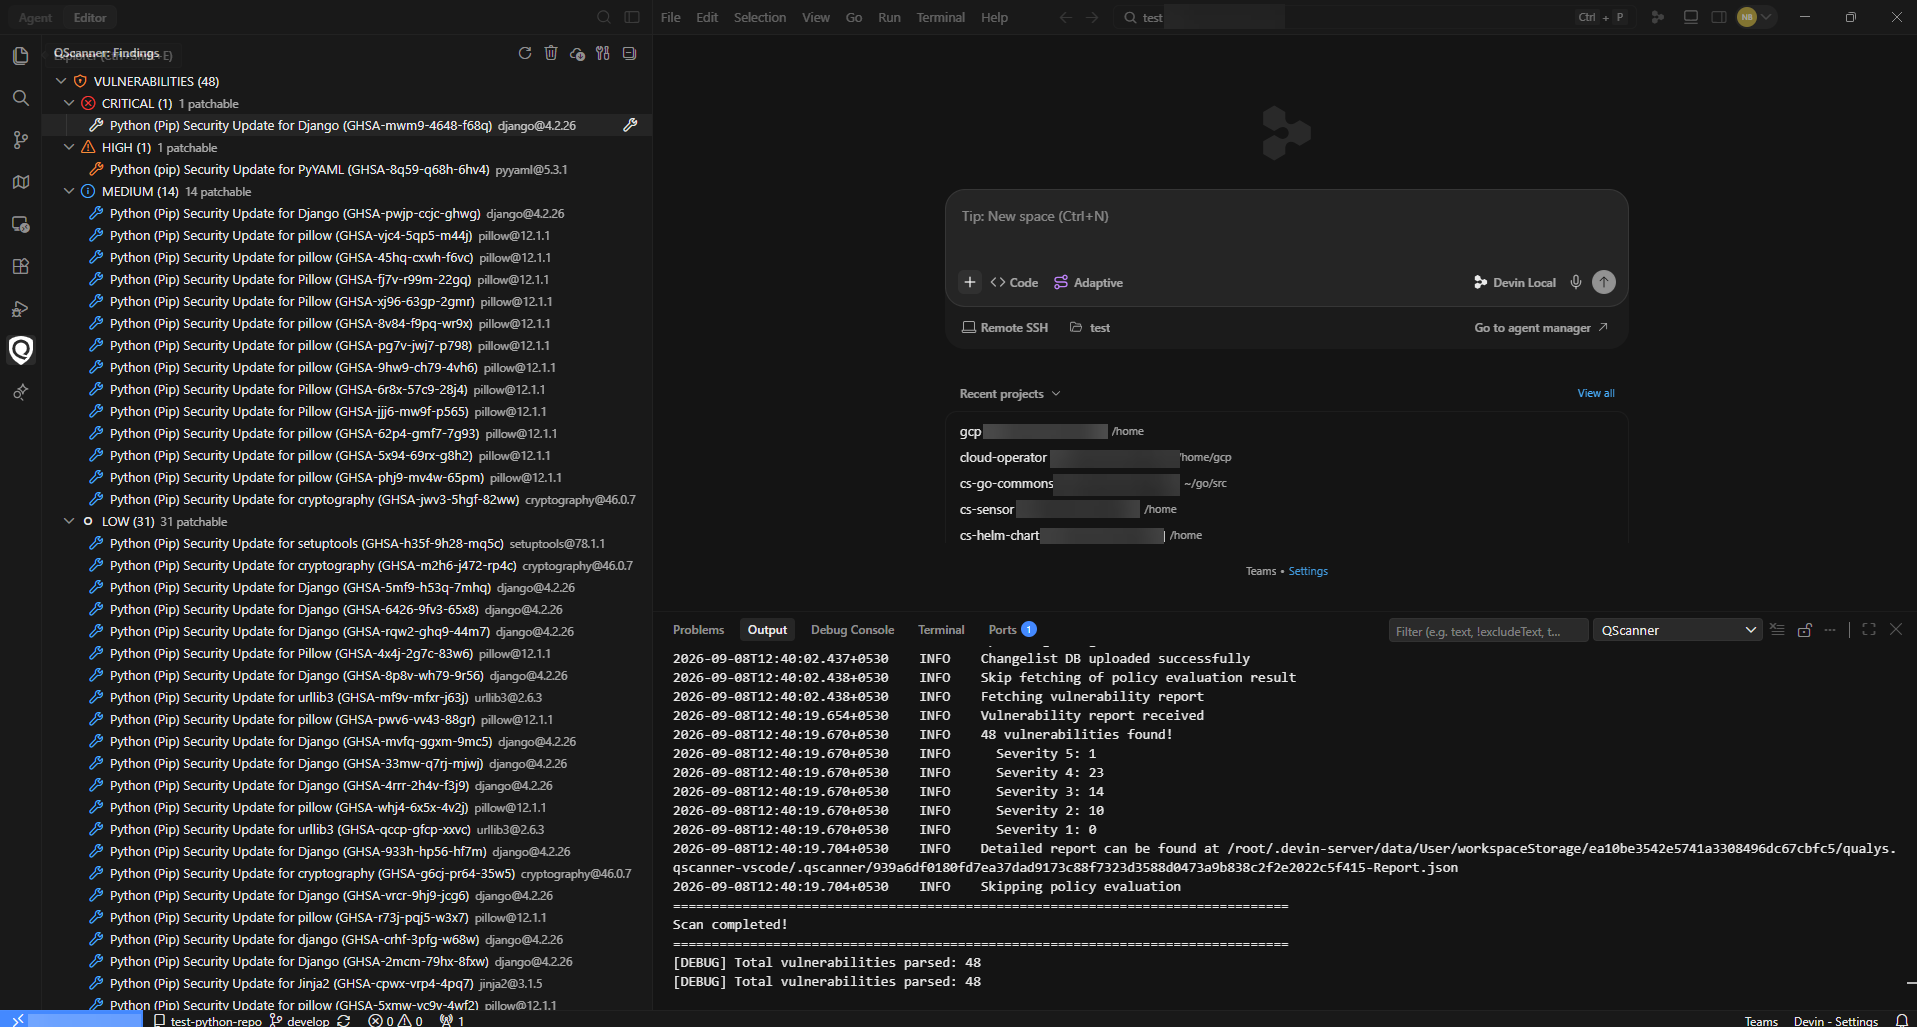
Task: Toggle the output scroll lock
Action: 1805,630
